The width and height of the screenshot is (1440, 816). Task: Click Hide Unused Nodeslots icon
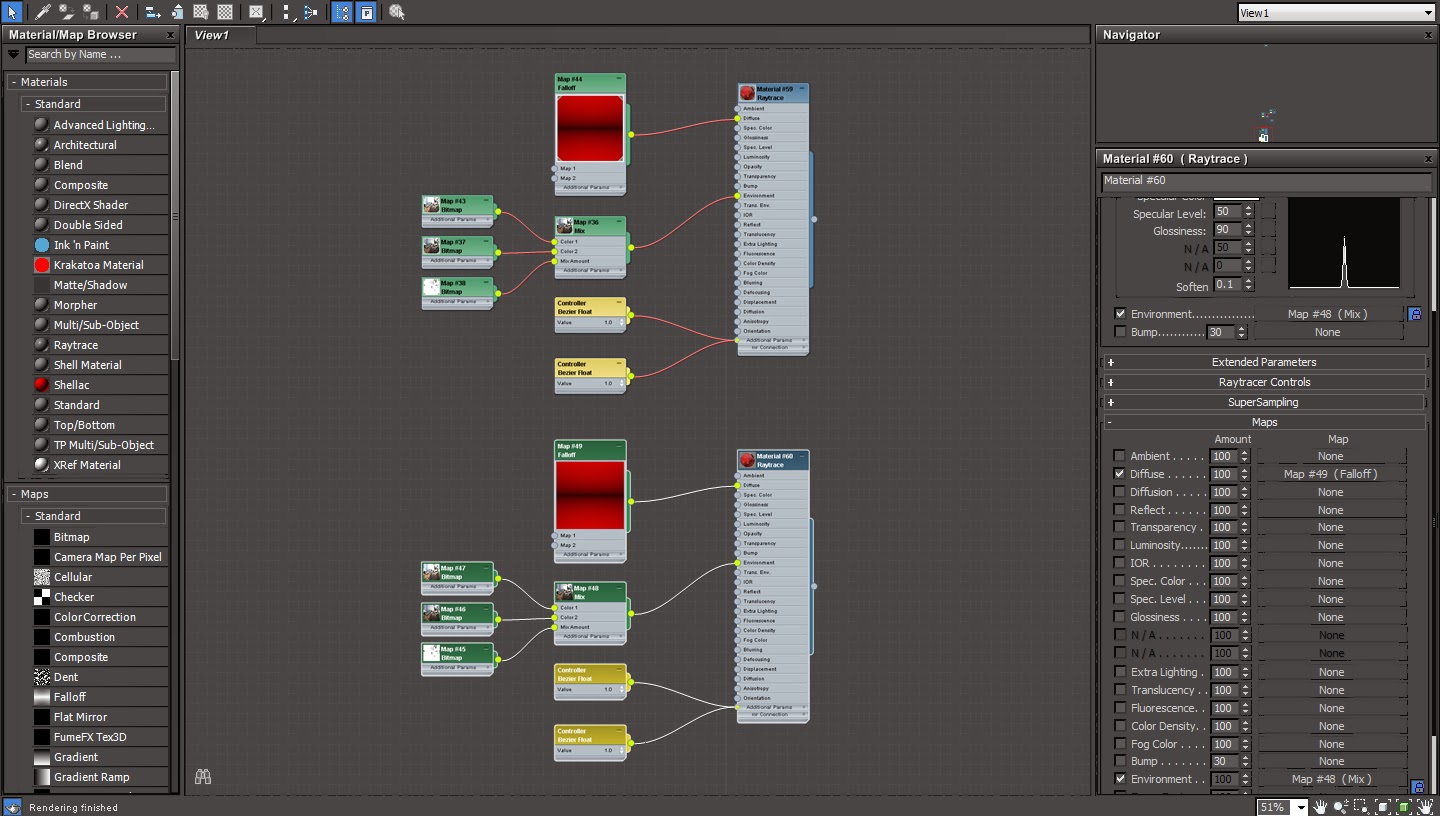coord(177,12)
